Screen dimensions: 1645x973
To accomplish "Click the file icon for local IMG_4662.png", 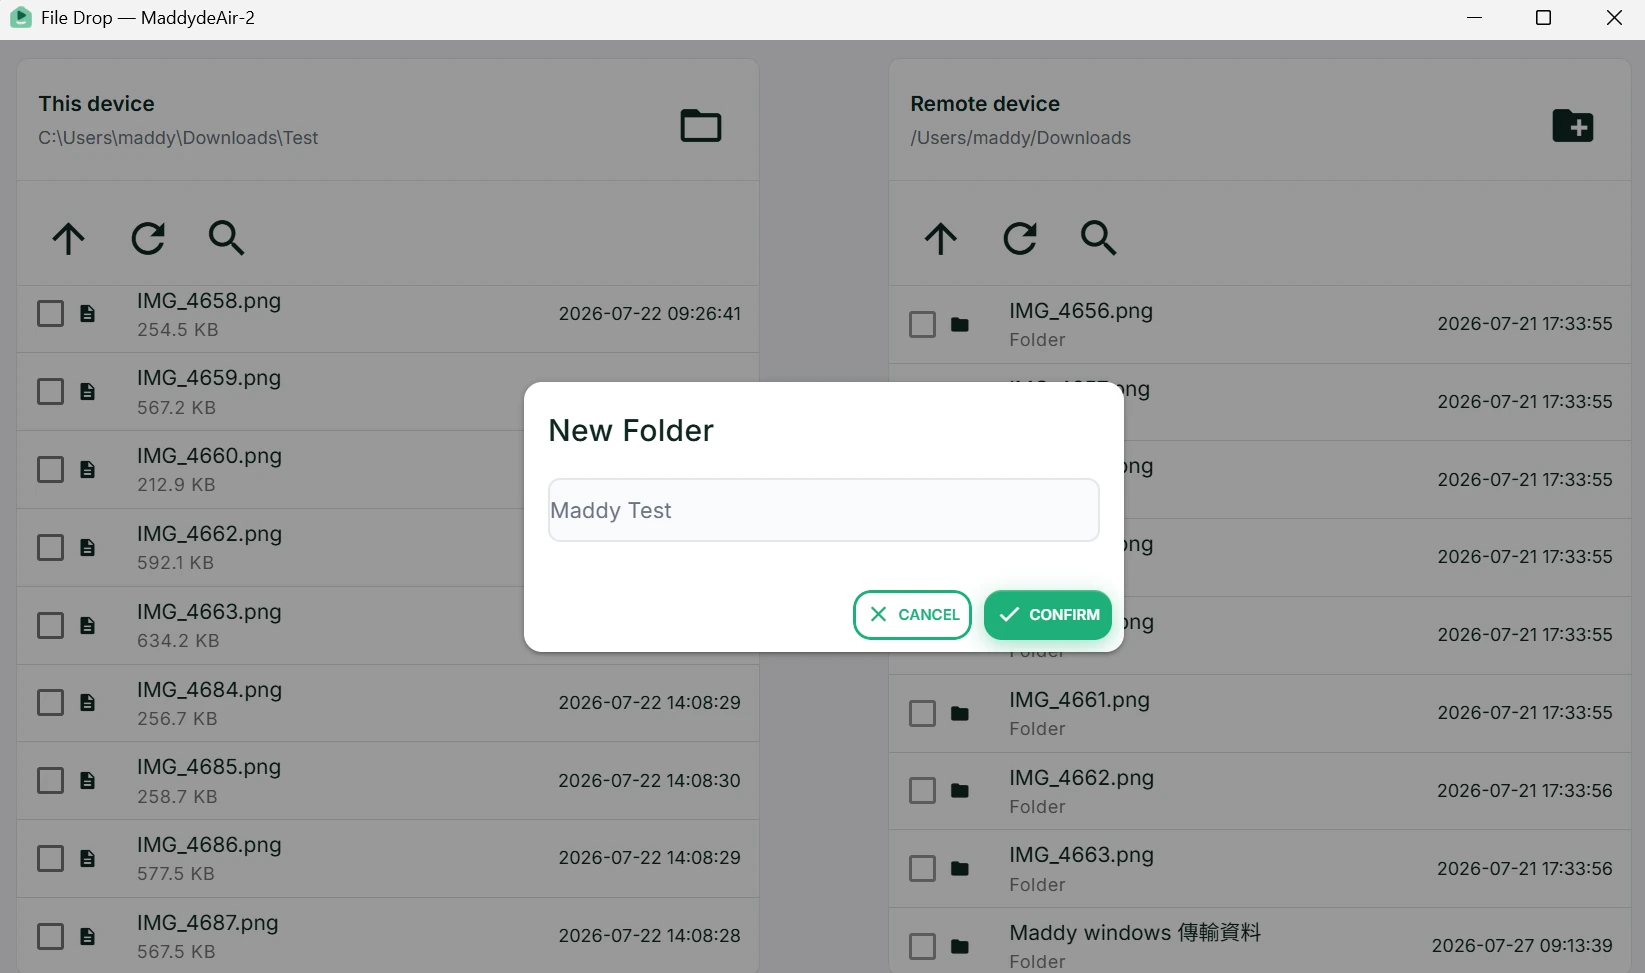I will point(87,547).
